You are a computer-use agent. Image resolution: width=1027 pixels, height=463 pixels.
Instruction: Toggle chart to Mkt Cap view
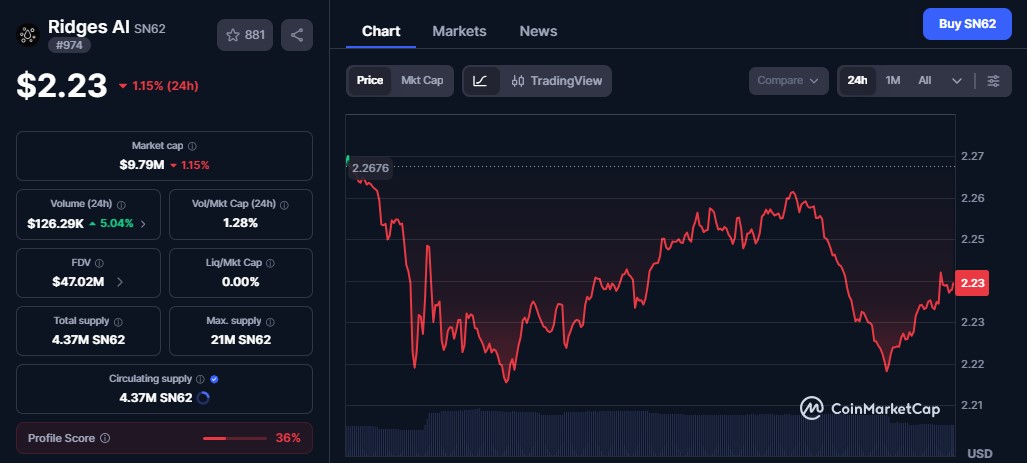422,81
